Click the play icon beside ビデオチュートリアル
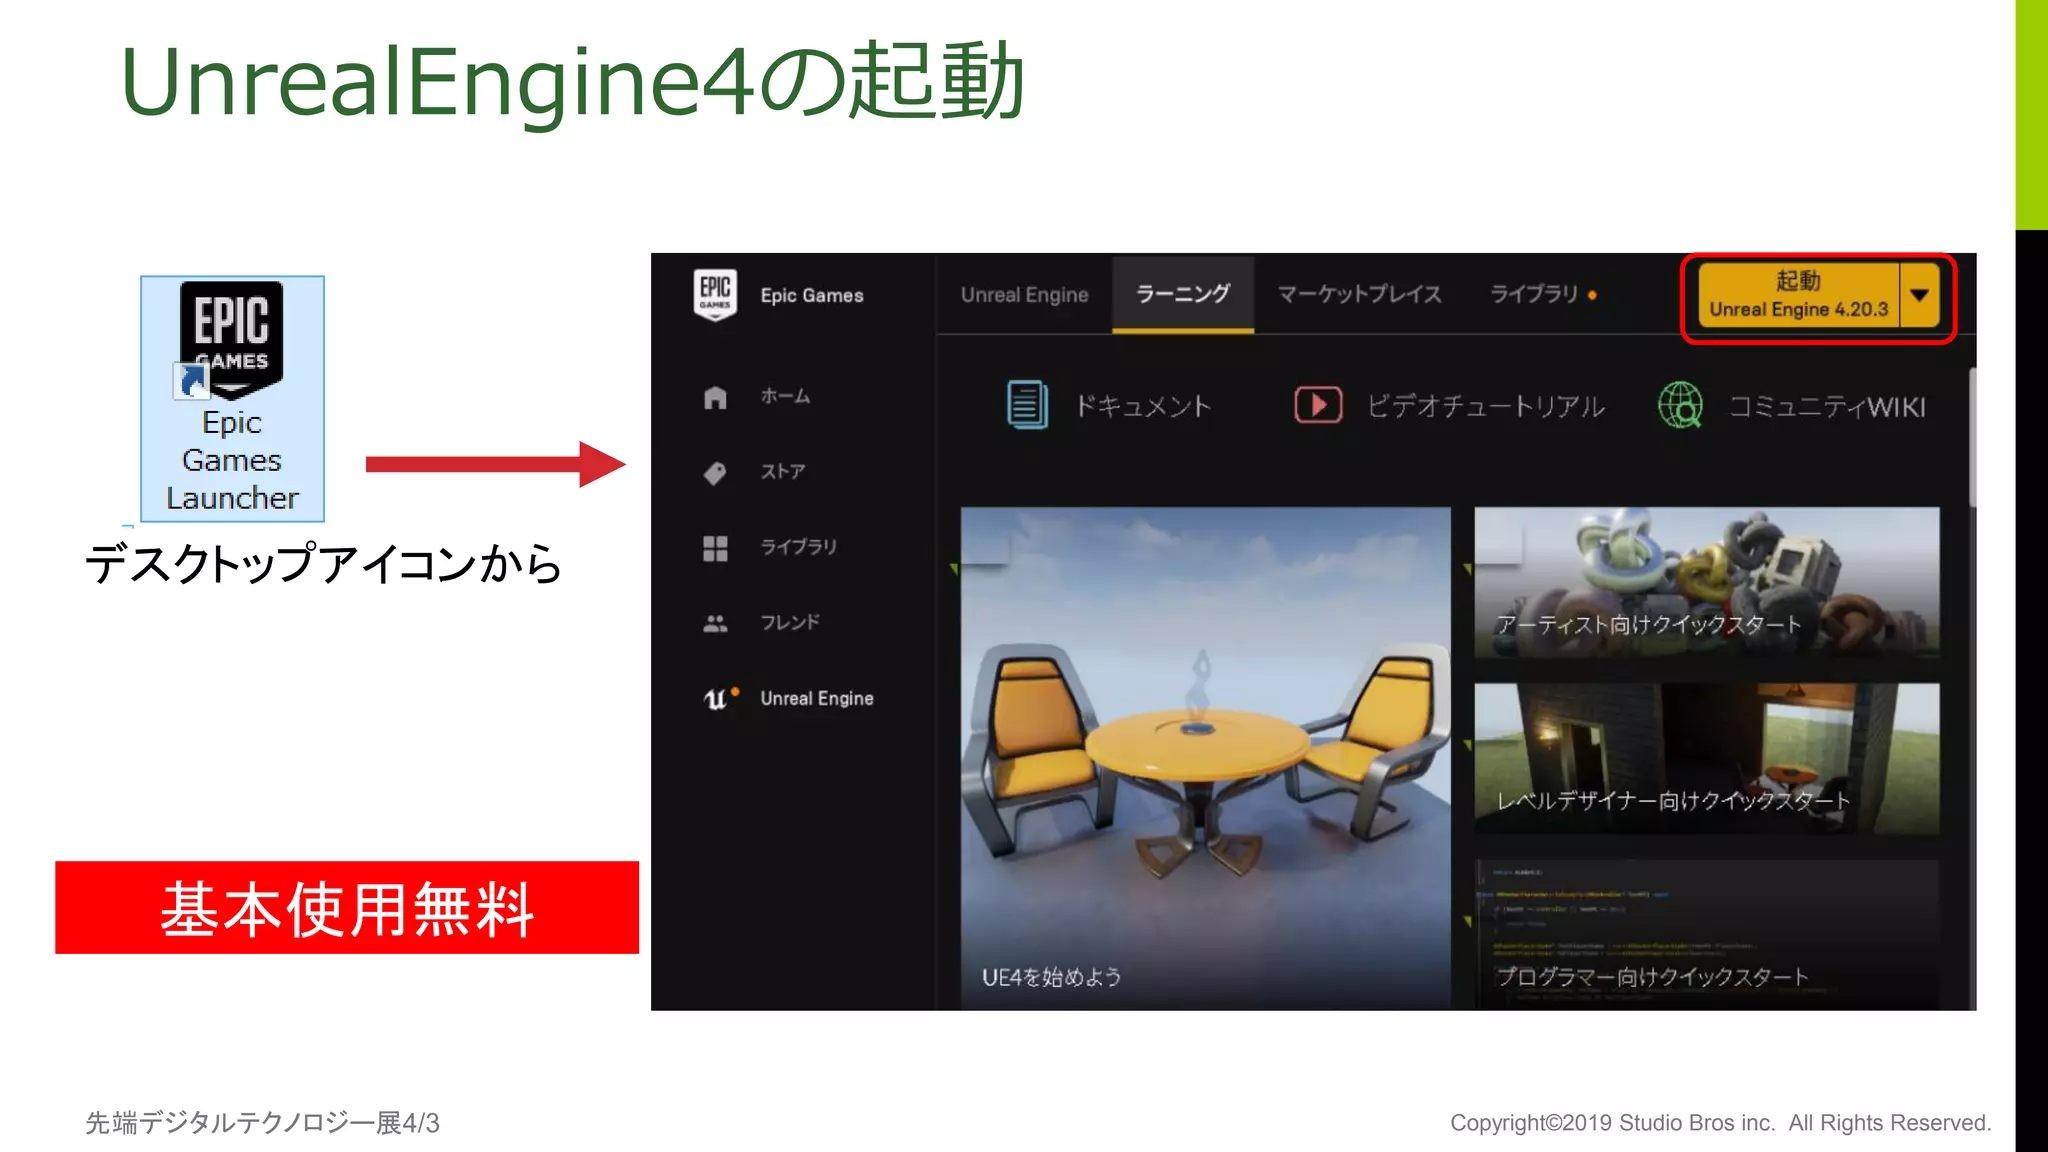This screenshot has height=1152, width=2048. 1318,405
